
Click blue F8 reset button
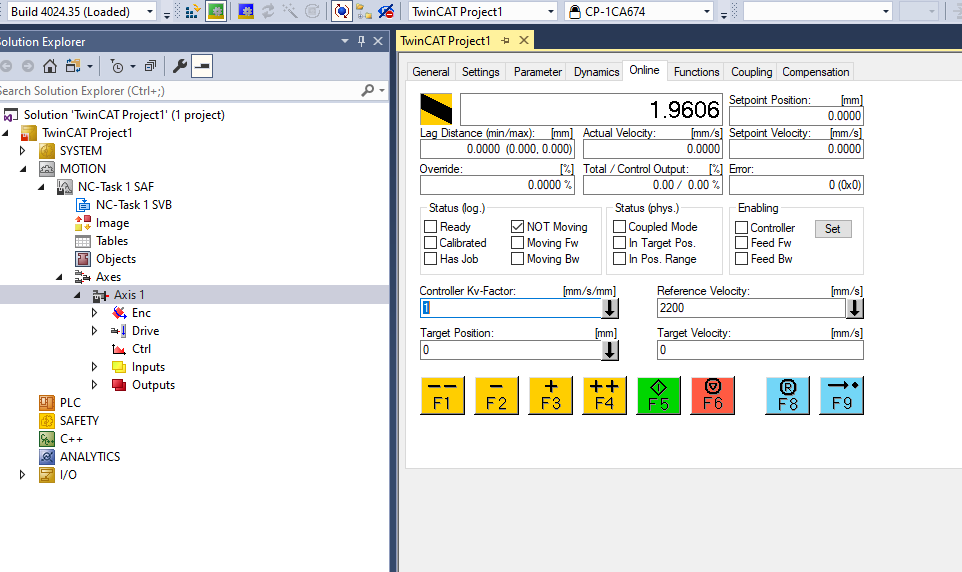[x=787, y=396]
